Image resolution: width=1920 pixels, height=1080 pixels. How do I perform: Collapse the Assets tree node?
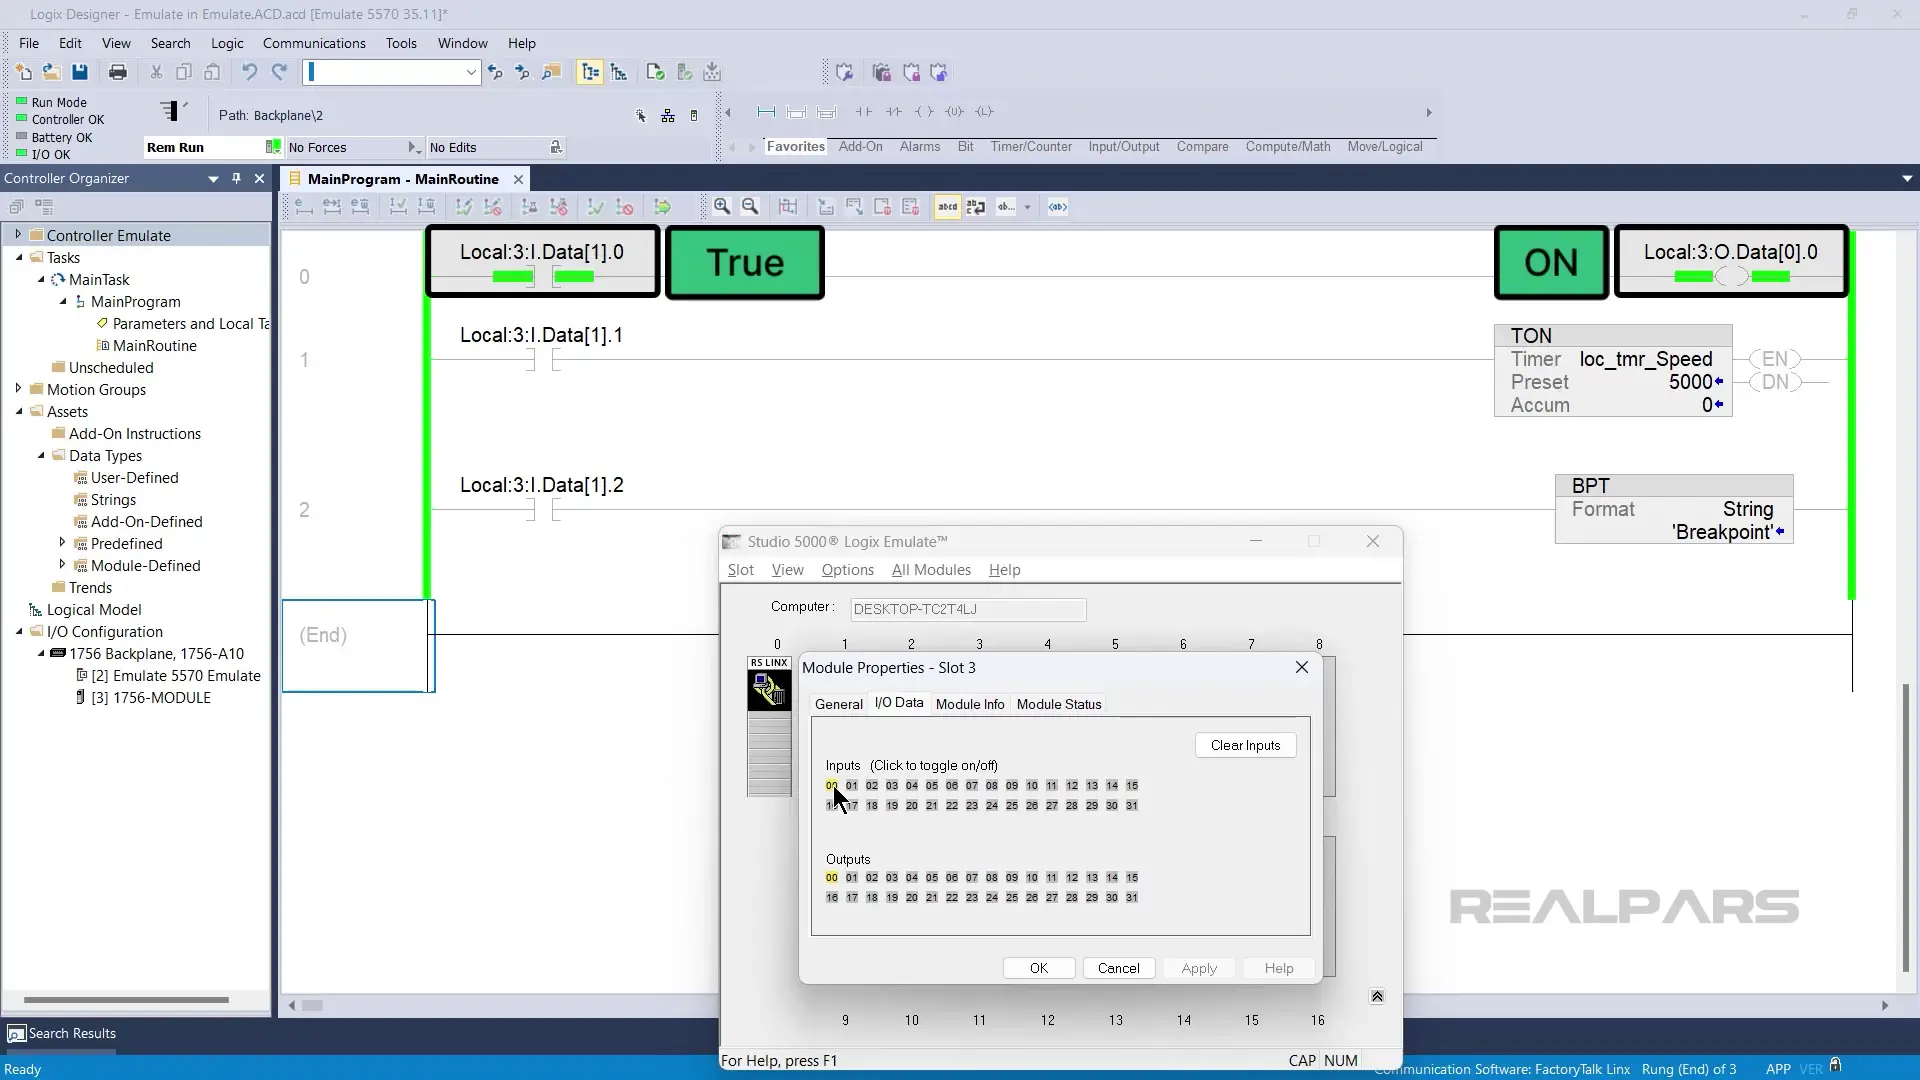coord(18,411)
